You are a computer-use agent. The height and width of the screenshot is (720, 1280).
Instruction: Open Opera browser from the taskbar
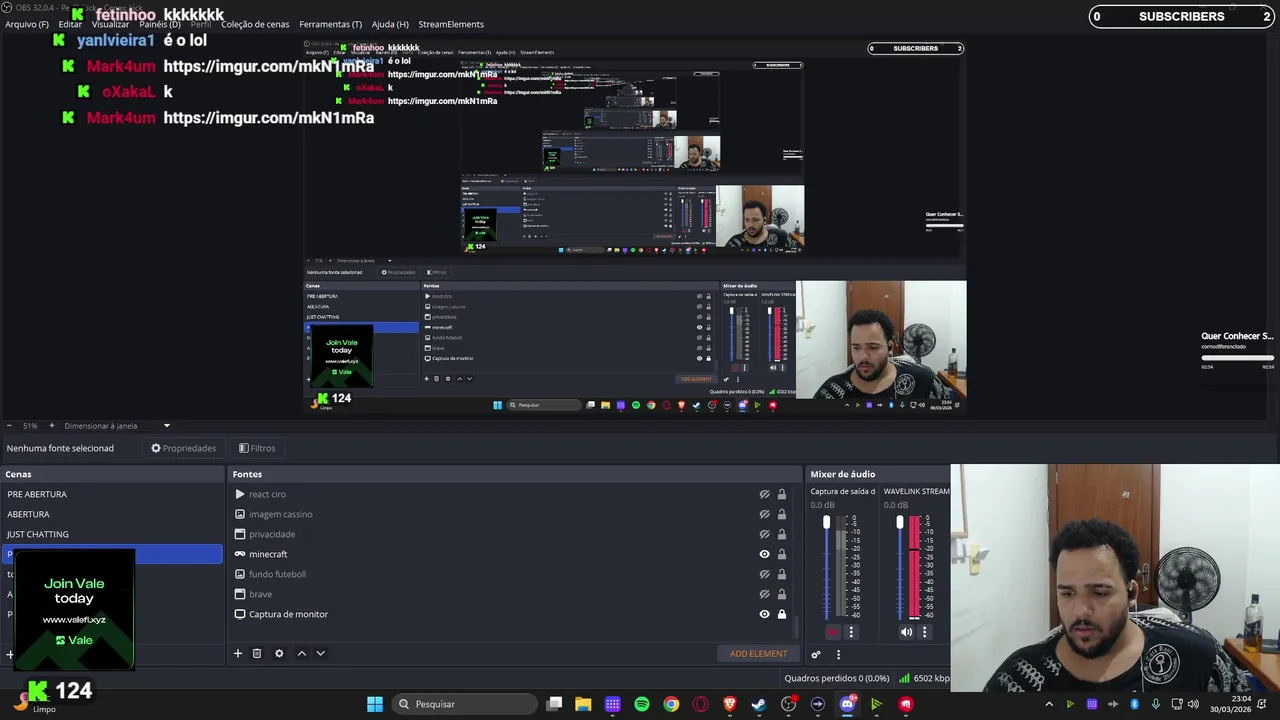tap(700, 704)
